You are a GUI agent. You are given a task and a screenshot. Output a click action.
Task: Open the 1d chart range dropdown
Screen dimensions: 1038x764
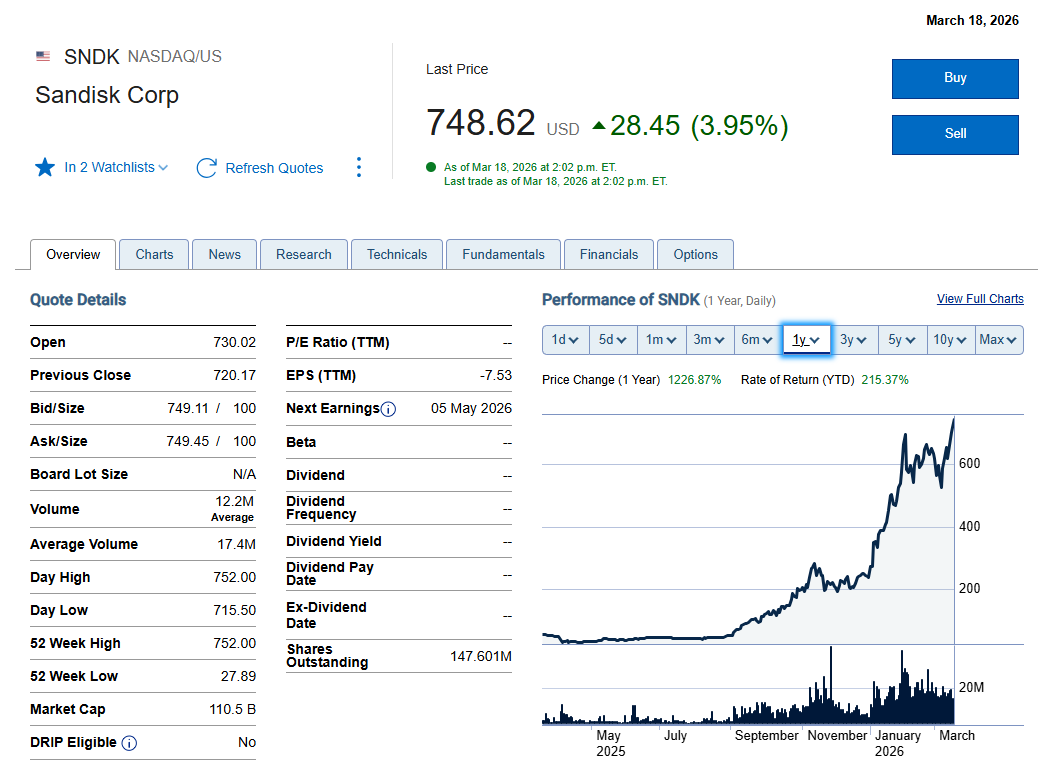click(565, 340)
